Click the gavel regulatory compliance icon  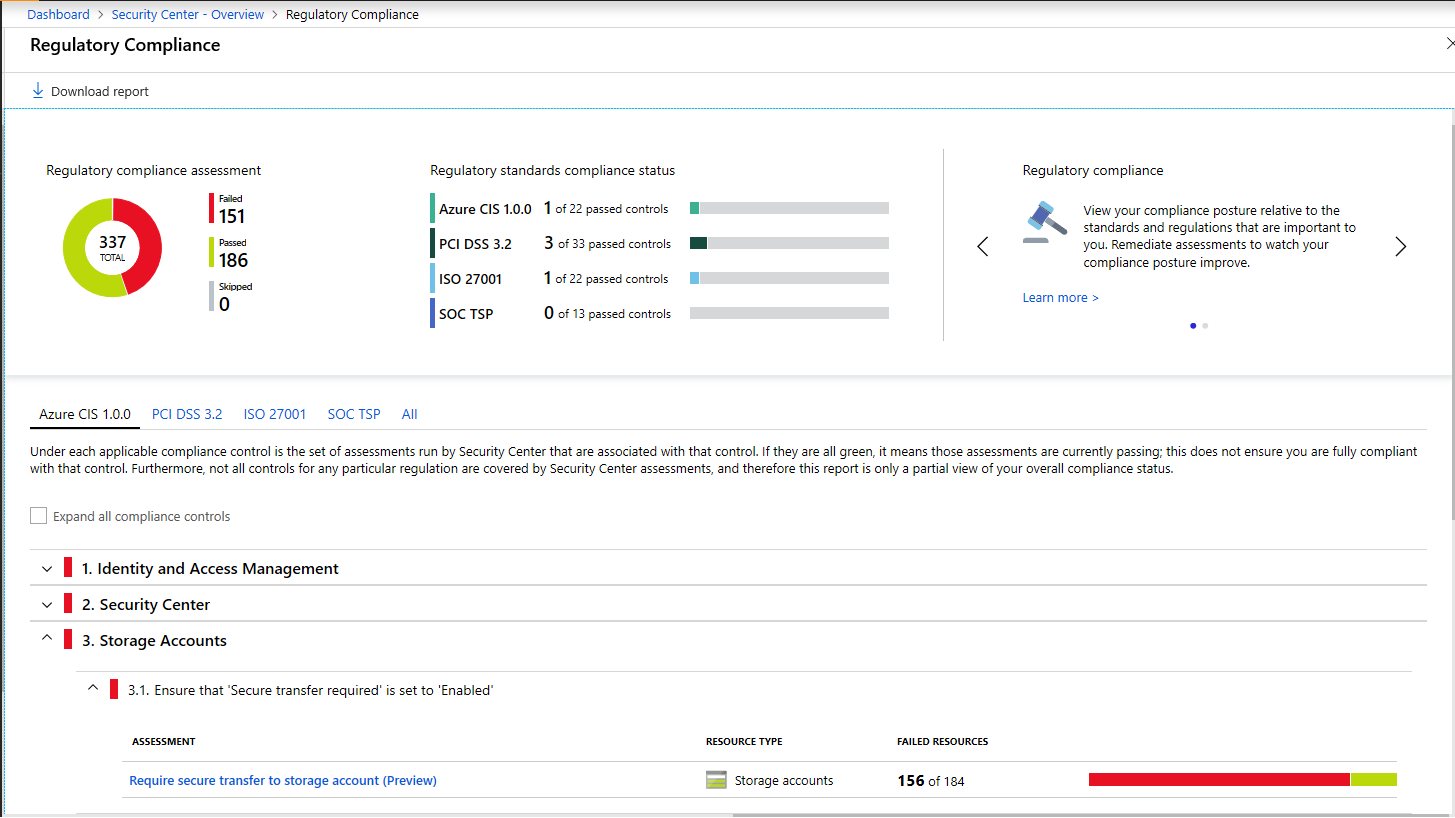coord(1044,221)
